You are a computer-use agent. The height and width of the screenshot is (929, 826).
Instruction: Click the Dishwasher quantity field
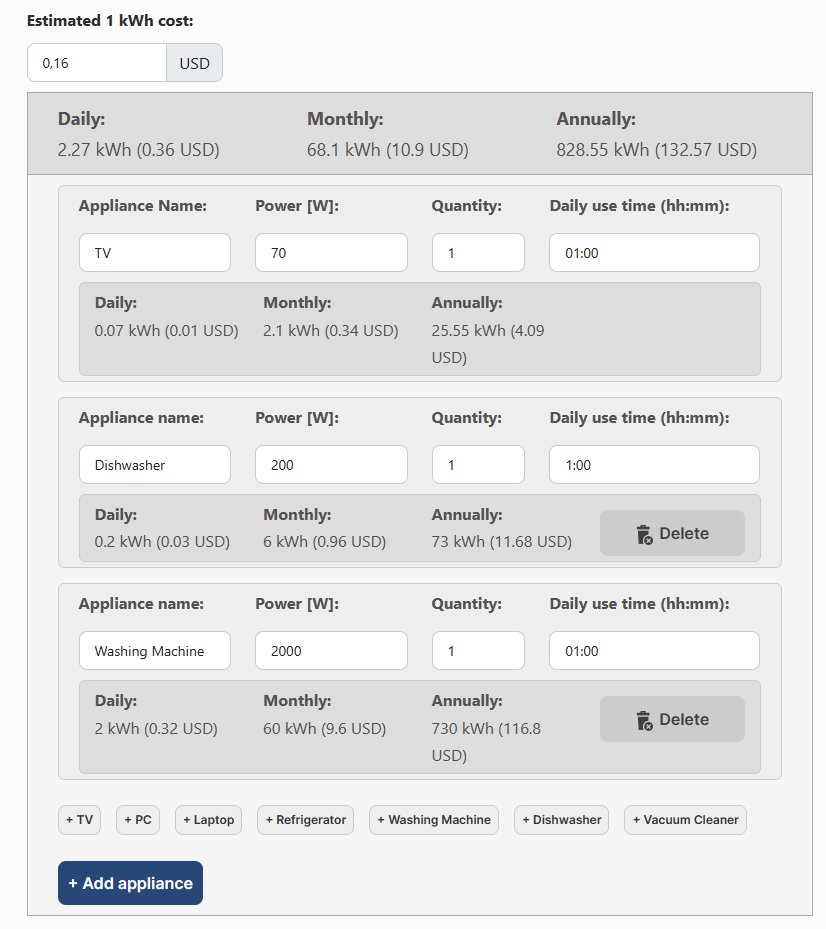point(478,465)
